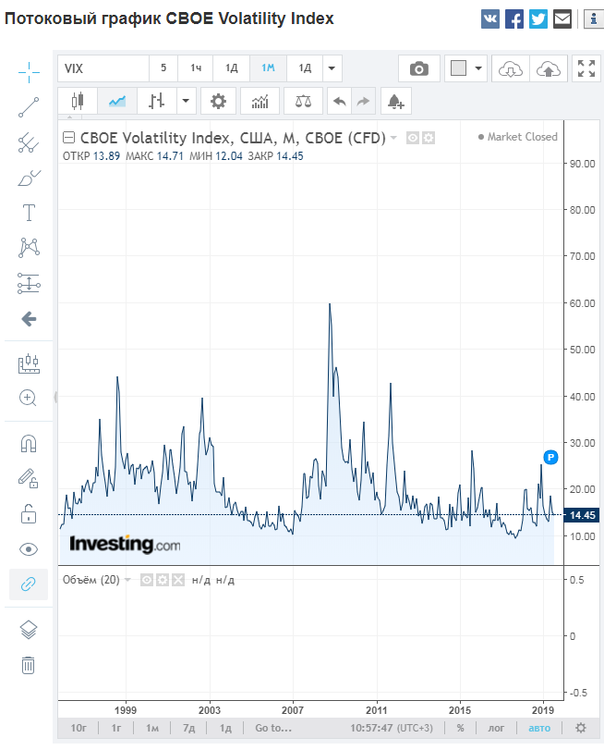This screenshot has height=750, width=604.
Task: Click the VIX symbol input field
Action: 103,68
